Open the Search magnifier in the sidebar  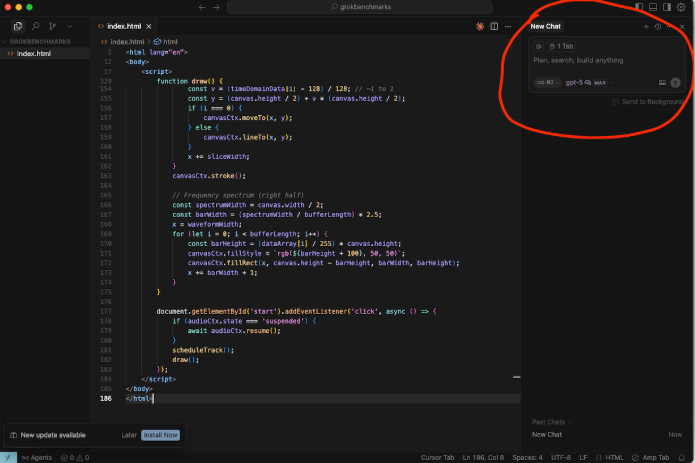(x=35, y=26)
